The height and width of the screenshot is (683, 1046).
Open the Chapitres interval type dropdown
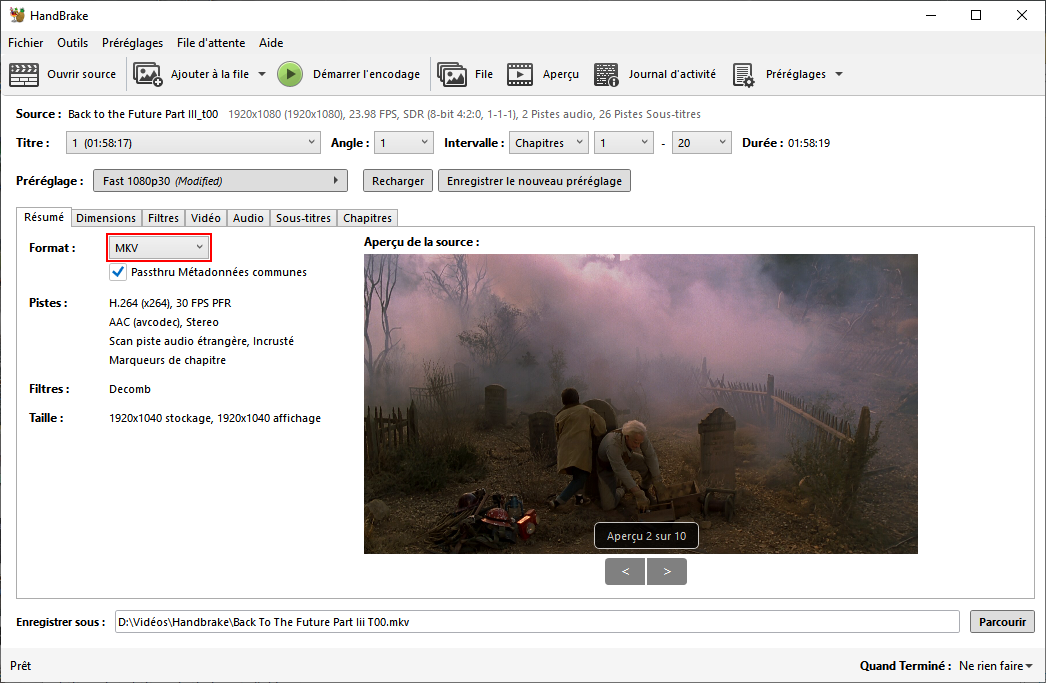548,143
